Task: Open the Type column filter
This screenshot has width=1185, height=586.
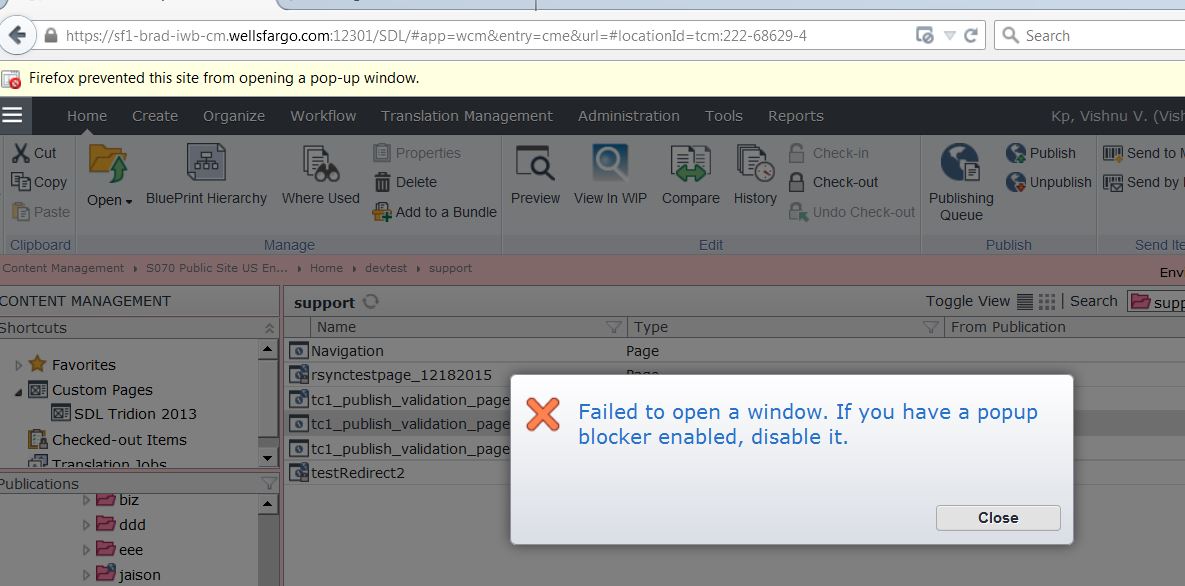Action: [931, 327]
